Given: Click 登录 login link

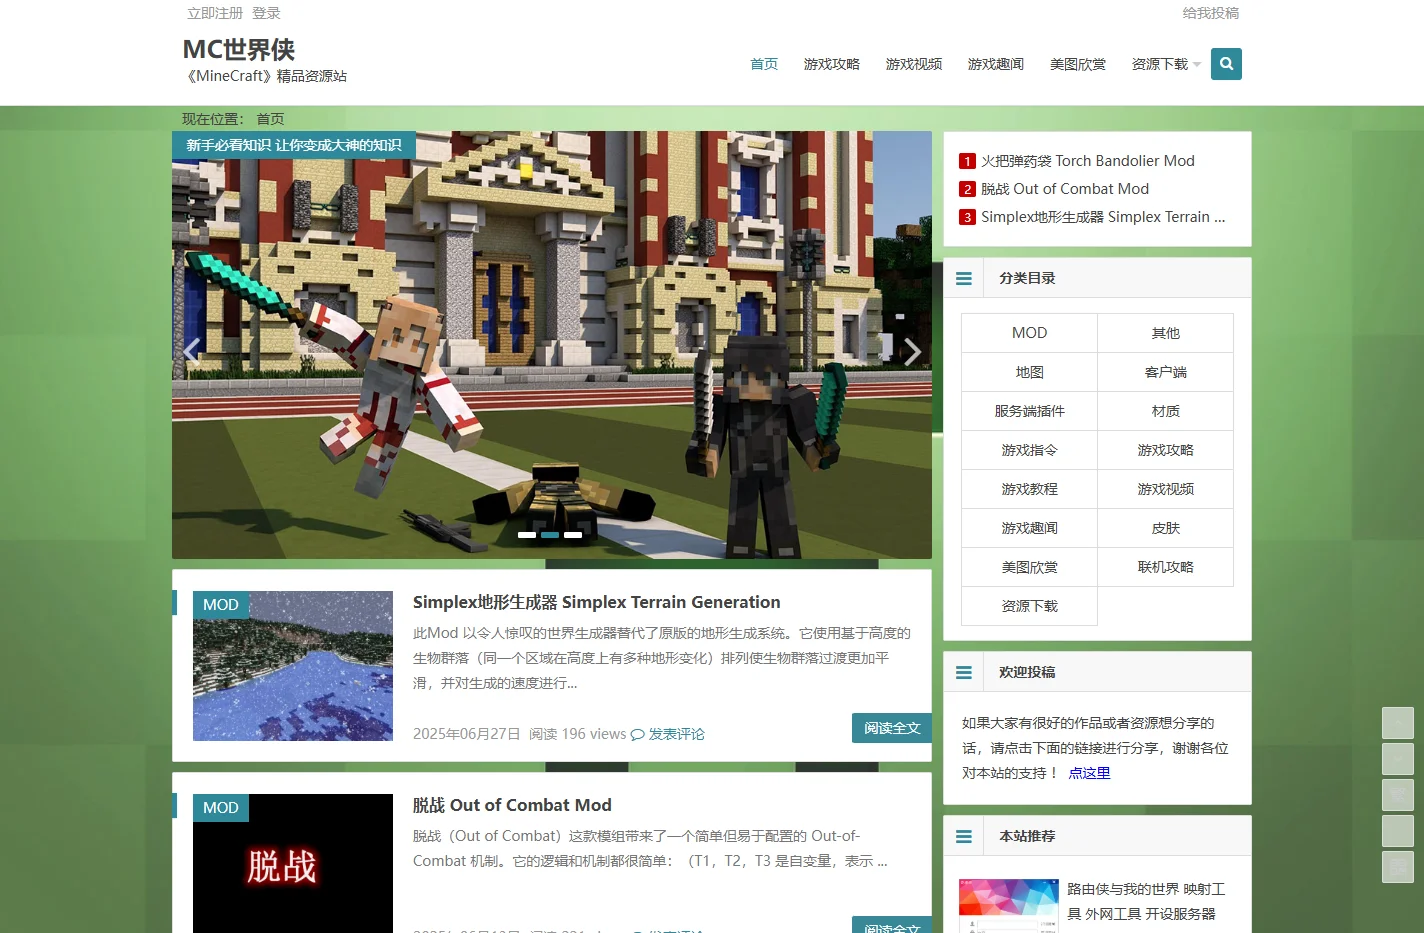Looking at the screenshot, I should pyautogui.click(x=266, y=13).
